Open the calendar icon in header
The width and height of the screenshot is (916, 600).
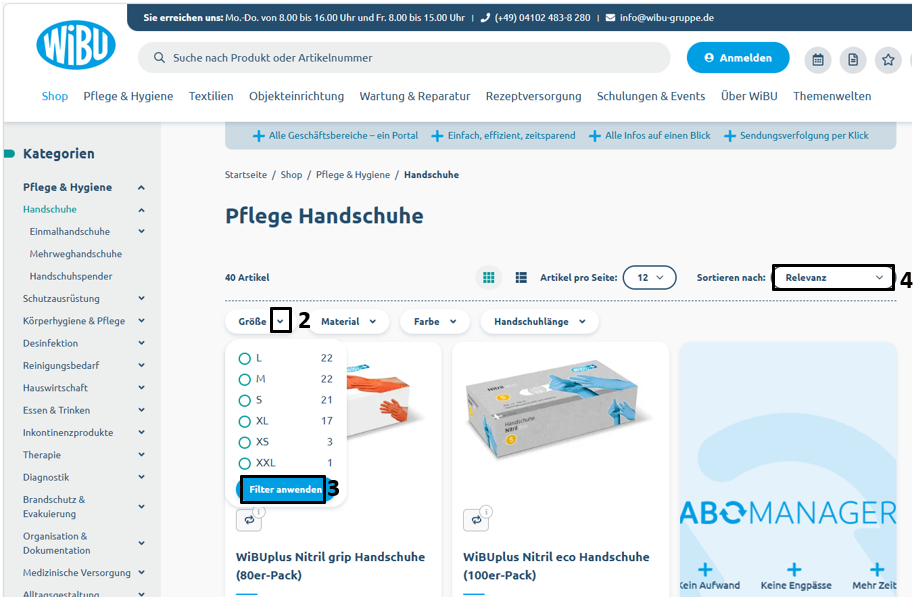pyautogui.click(x=818, y=60)
